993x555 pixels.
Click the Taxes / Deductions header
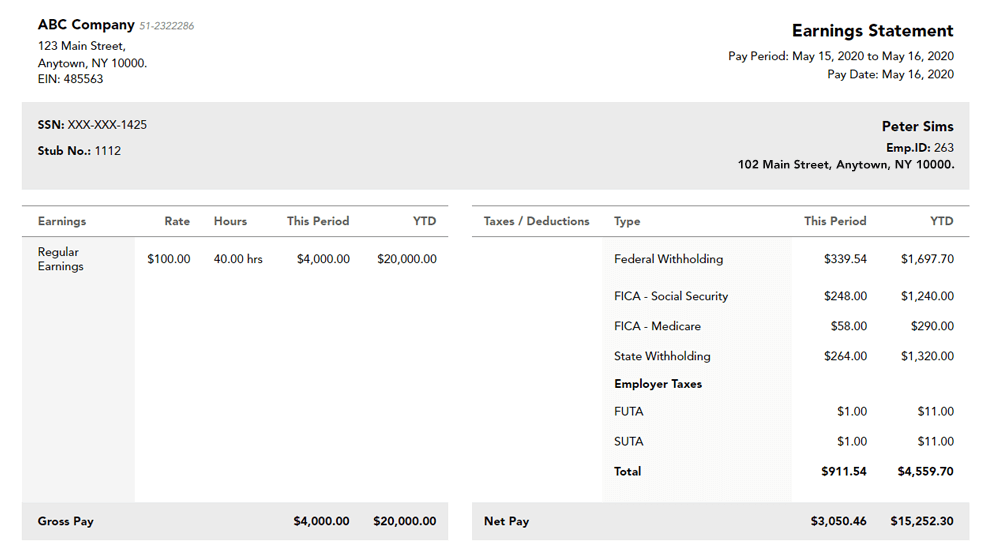pos(536,221)
